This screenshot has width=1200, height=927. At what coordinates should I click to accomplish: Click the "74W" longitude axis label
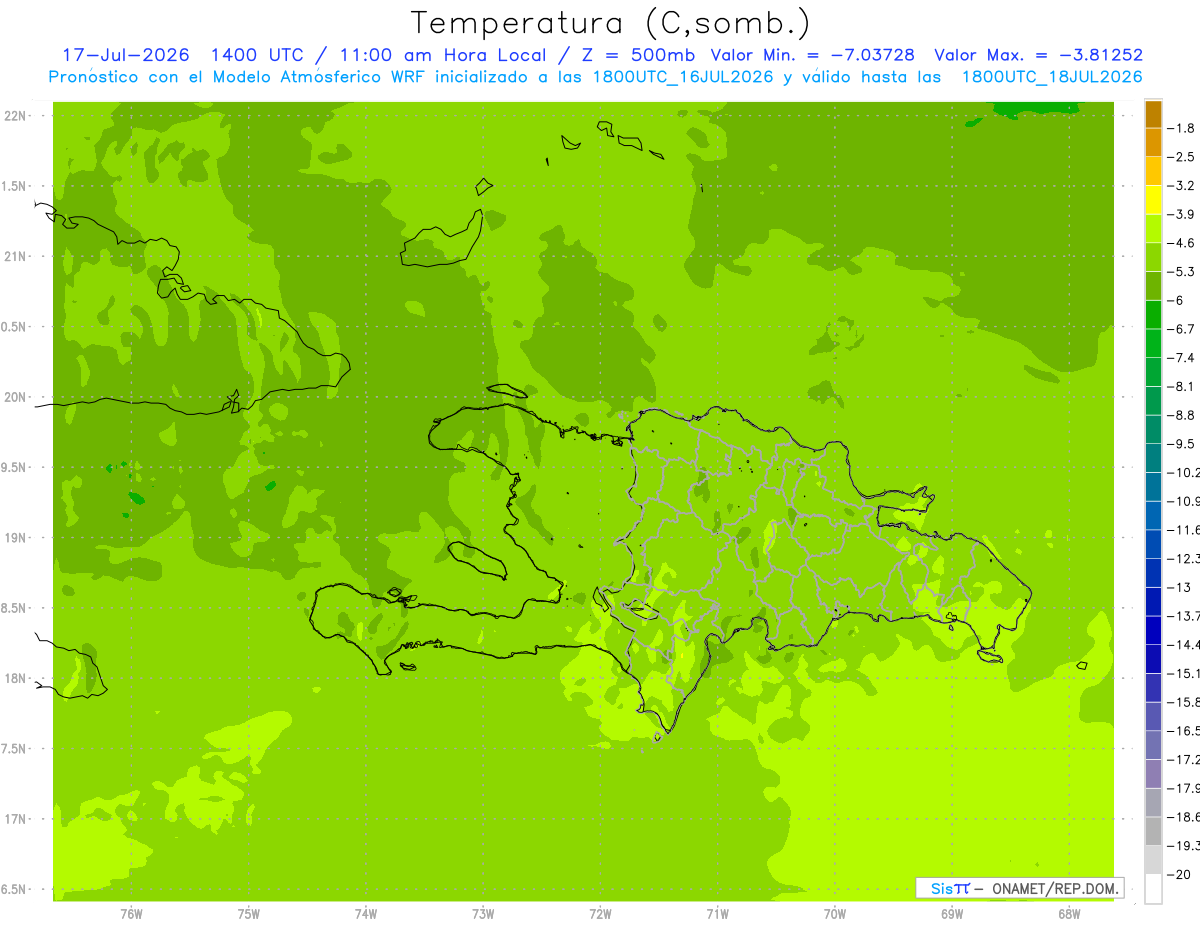pyautogui.click(x=366, y=914)
